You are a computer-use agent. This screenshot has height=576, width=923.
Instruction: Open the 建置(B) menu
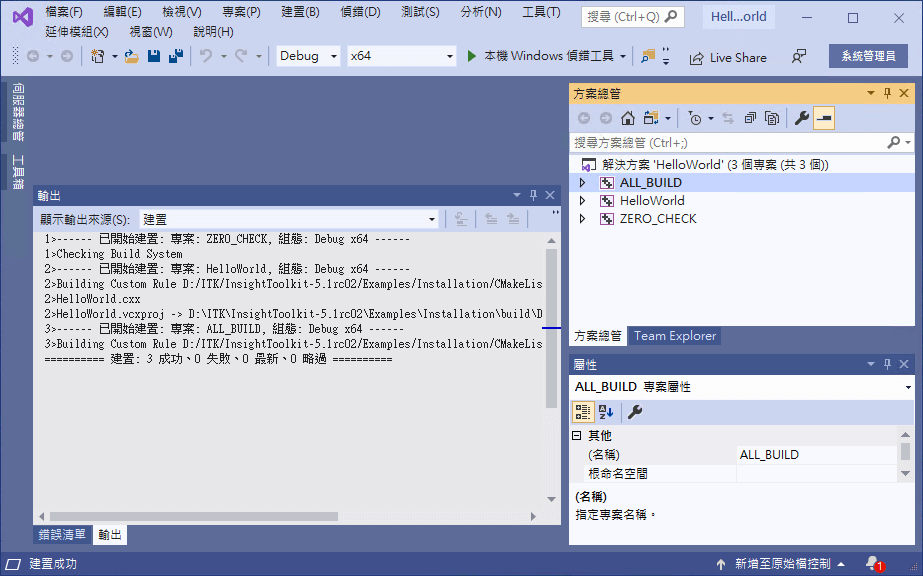300,12
